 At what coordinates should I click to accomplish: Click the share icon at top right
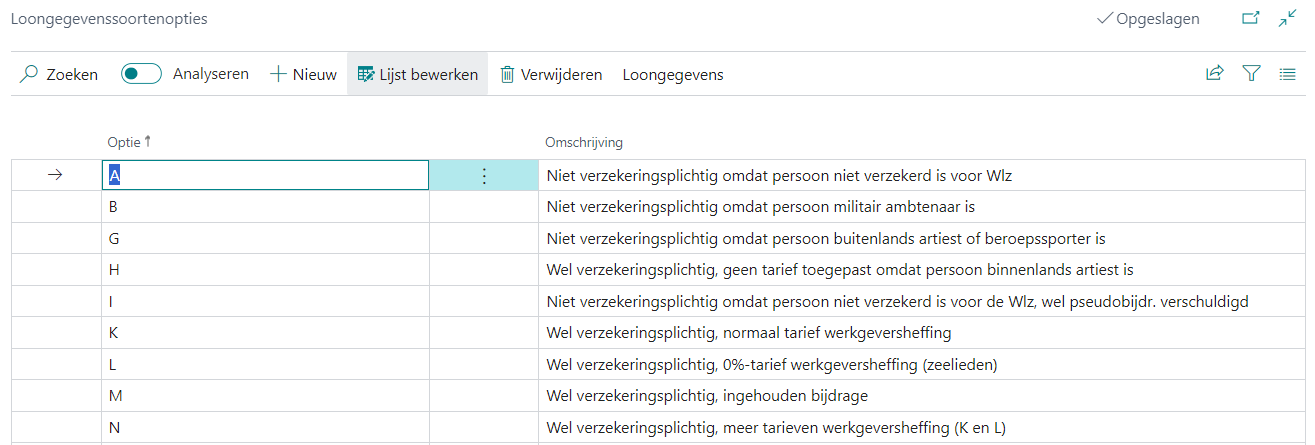point(1214,73)
